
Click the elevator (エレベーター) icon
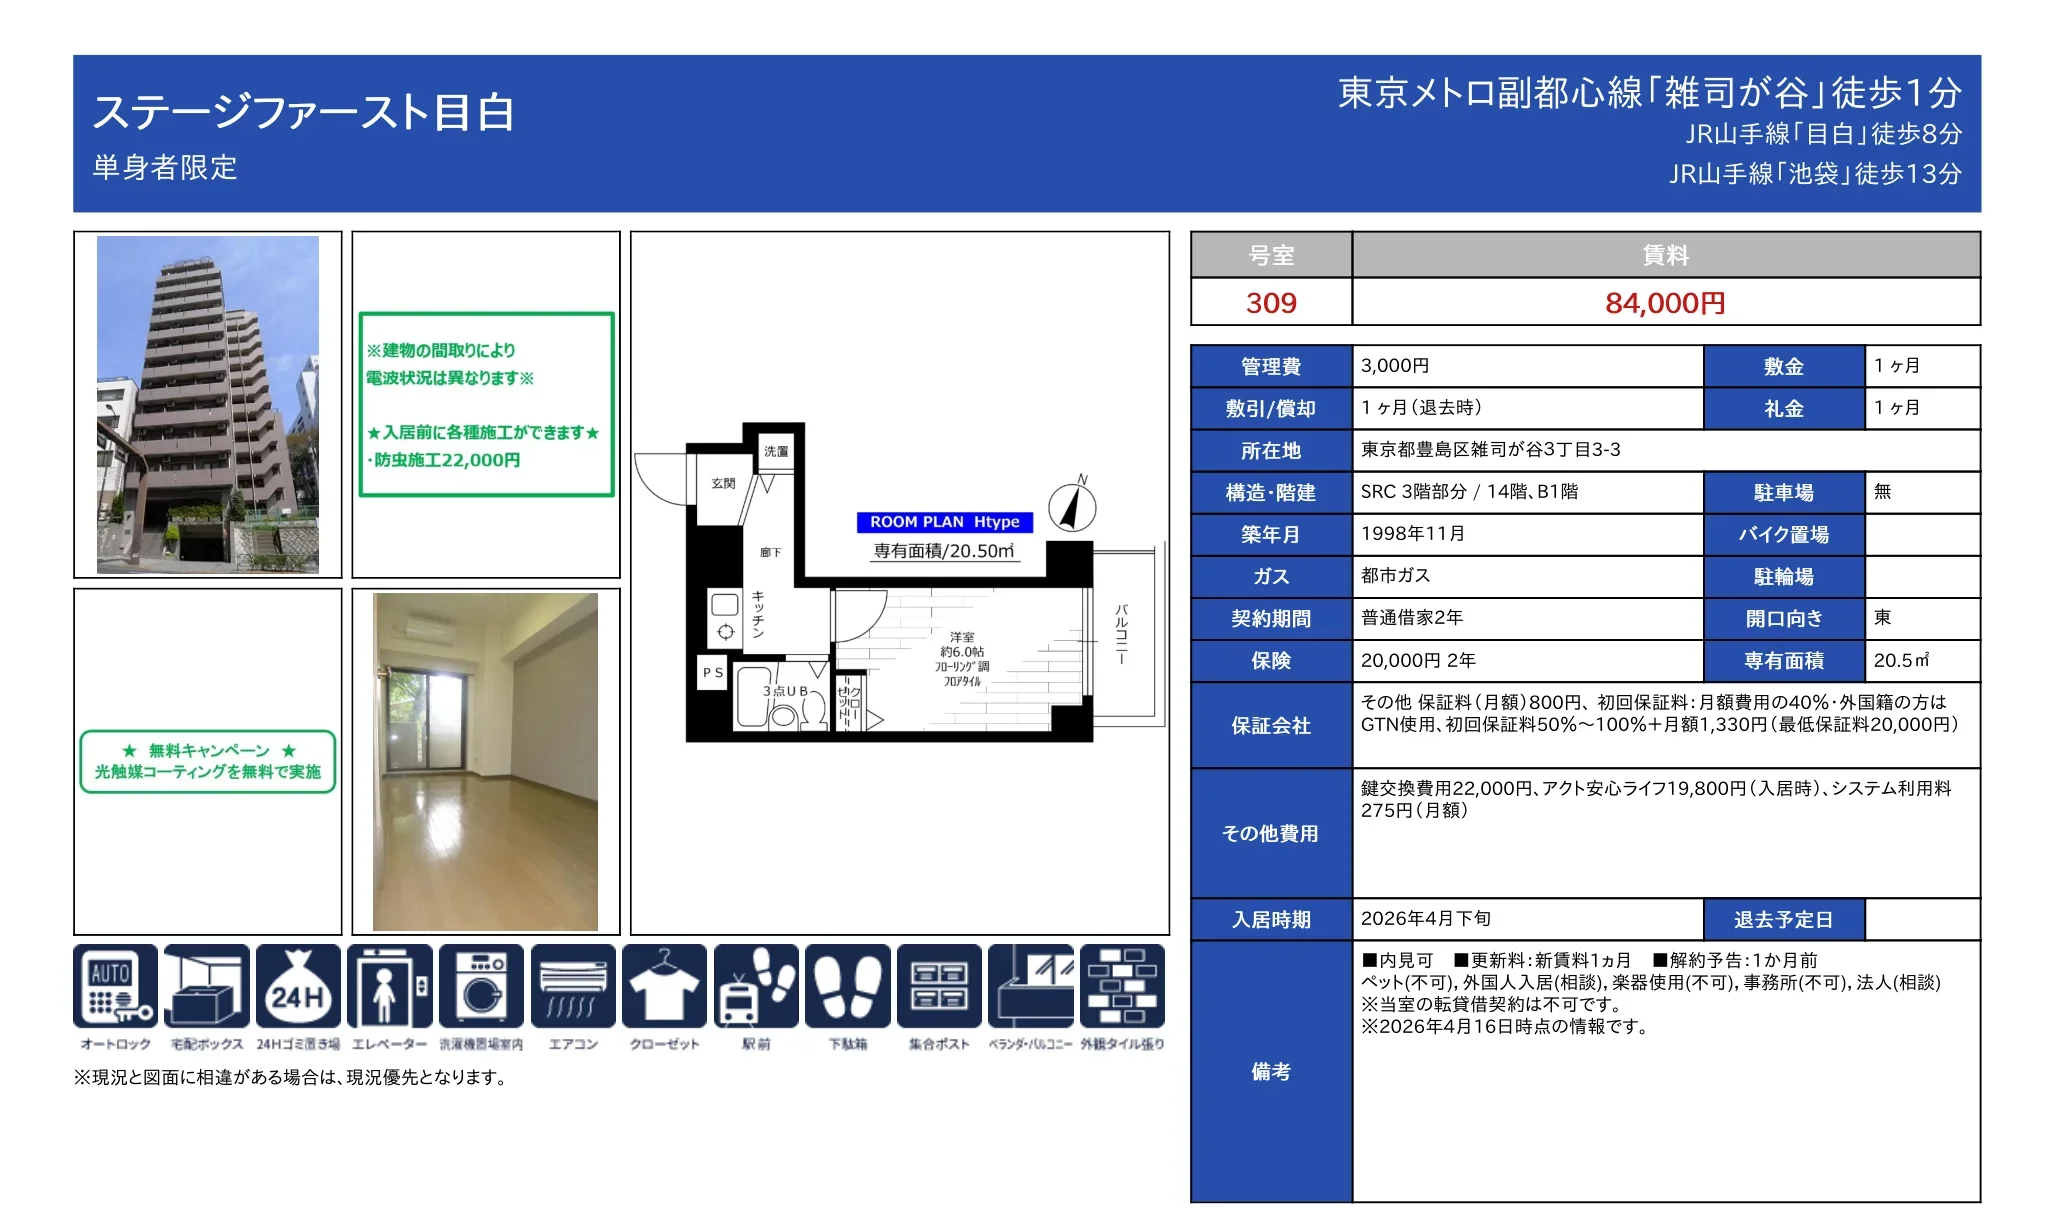(x=390, y=987)
